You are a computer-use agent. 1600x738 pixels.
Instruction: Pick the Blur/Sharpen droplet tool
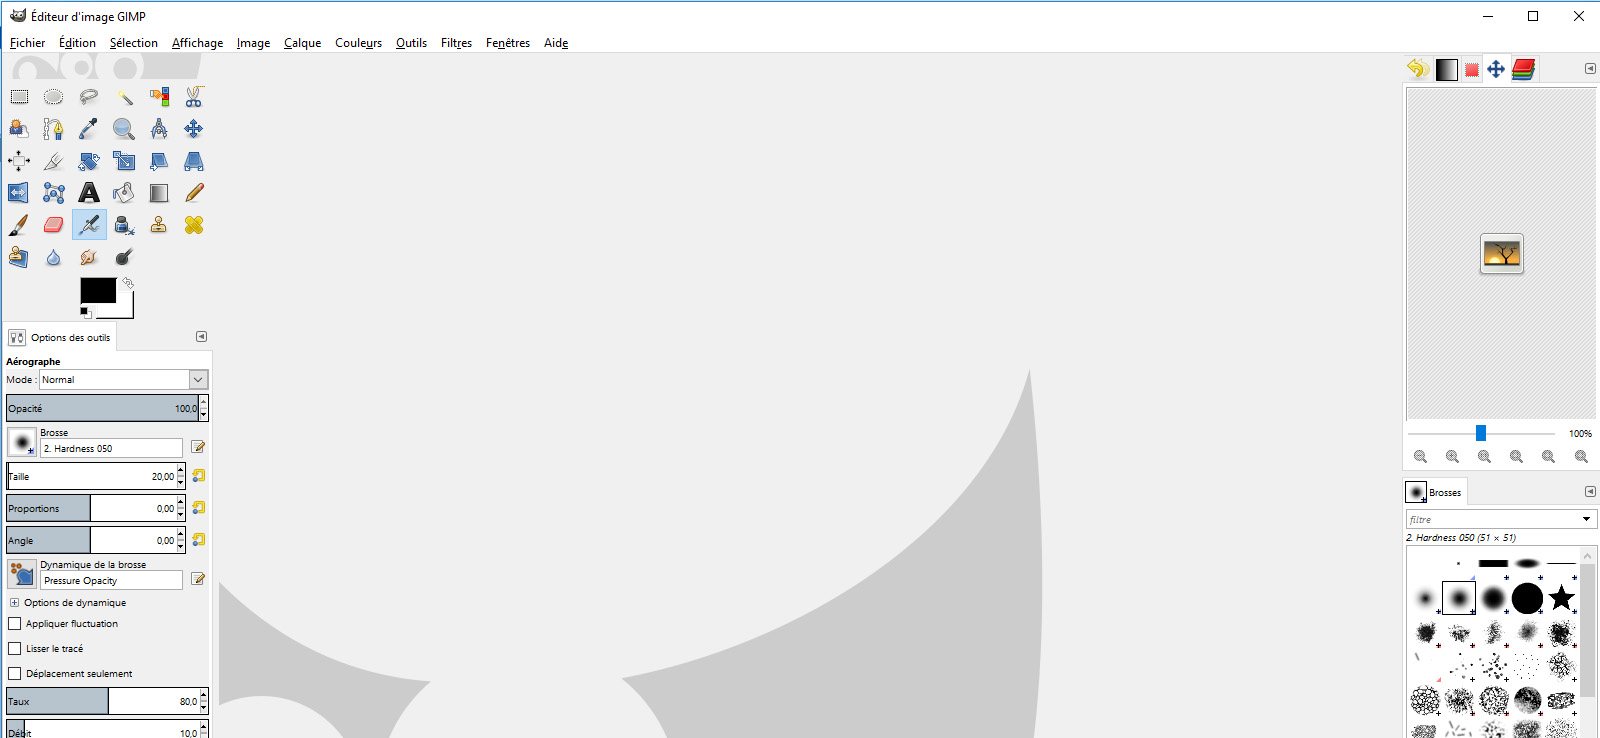point(54,257)
